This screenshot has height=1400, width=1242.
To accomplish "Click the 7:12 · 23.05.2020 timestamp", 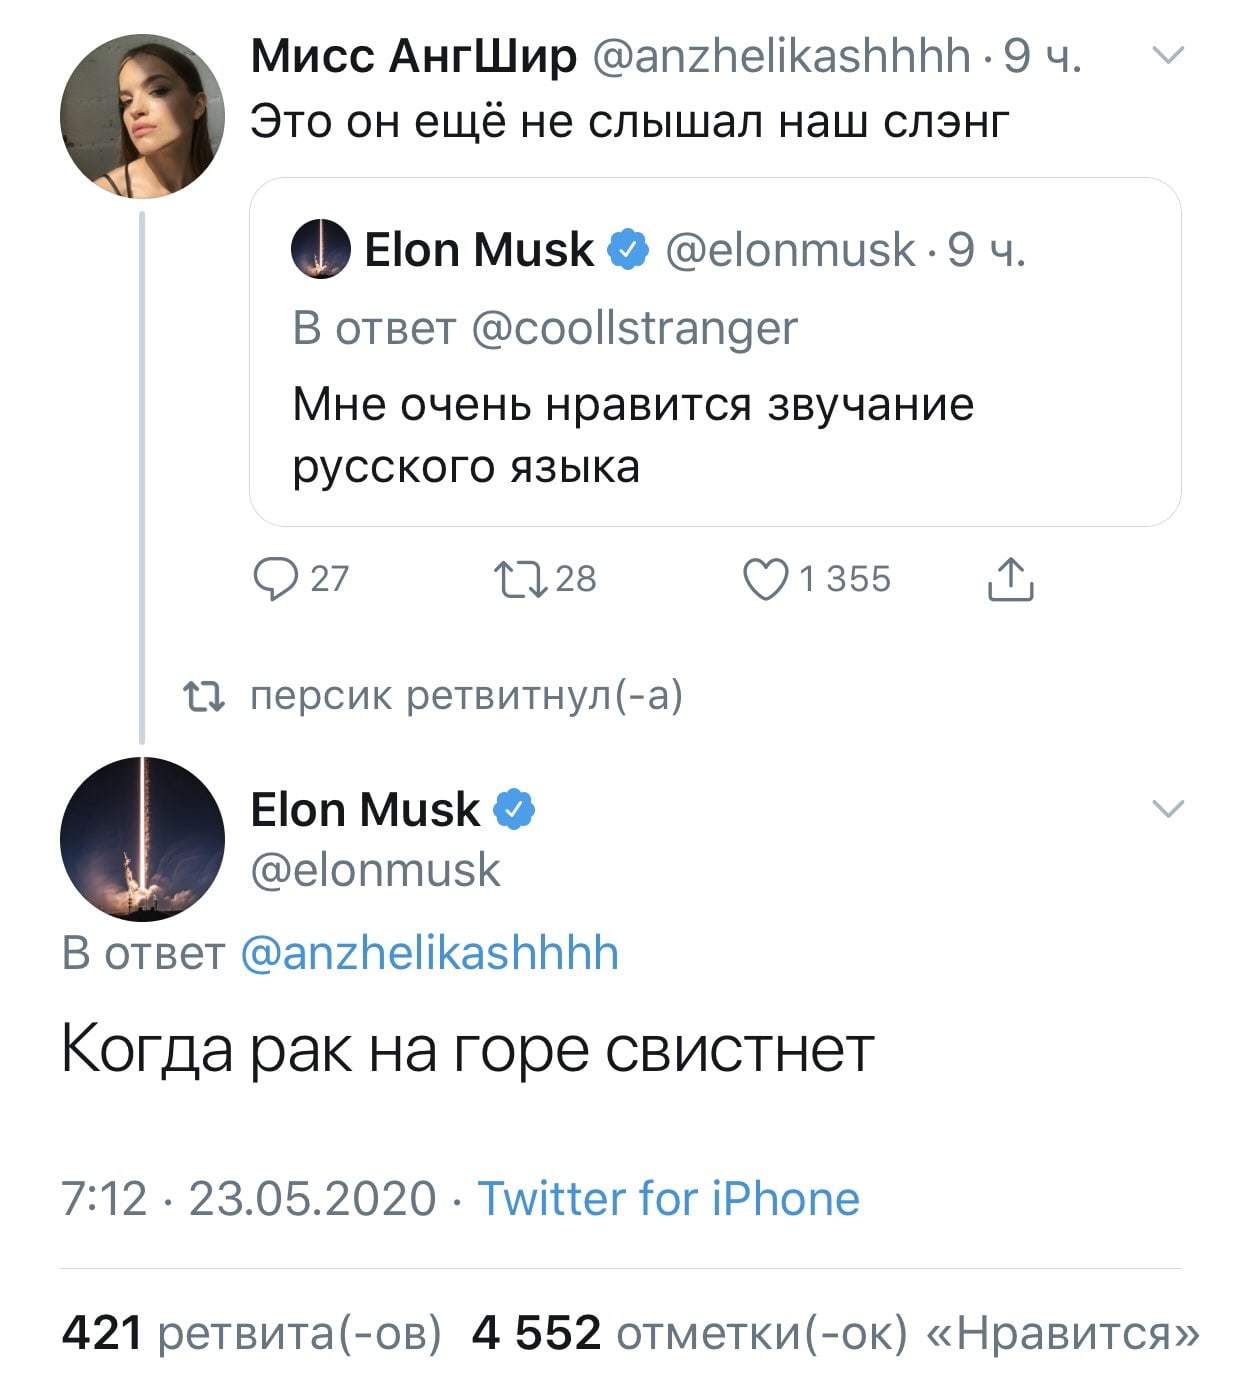I will [249, 1198].
